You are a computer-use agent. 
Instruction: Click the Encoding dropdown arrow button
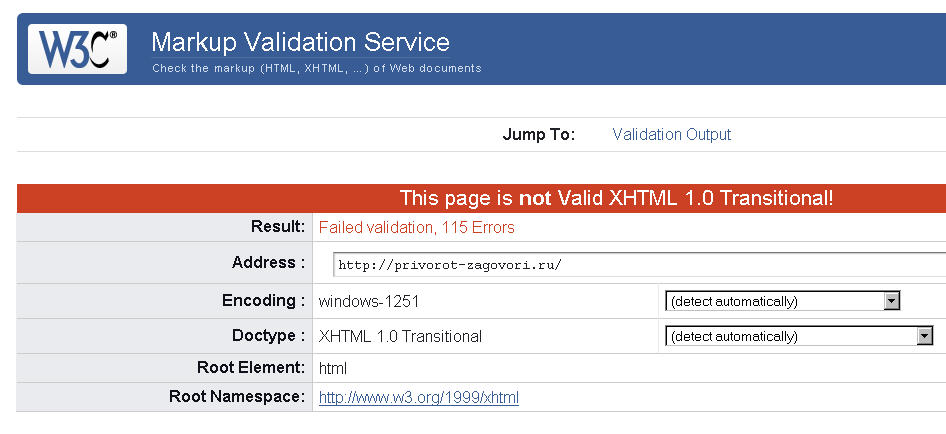(891, 301)
